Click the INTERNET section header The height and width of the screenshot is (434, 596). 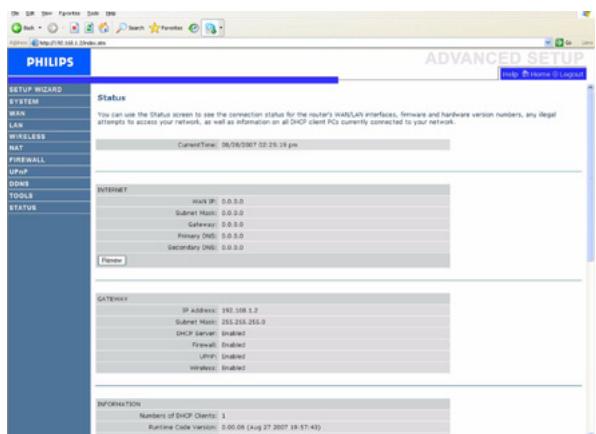[112, 190]
